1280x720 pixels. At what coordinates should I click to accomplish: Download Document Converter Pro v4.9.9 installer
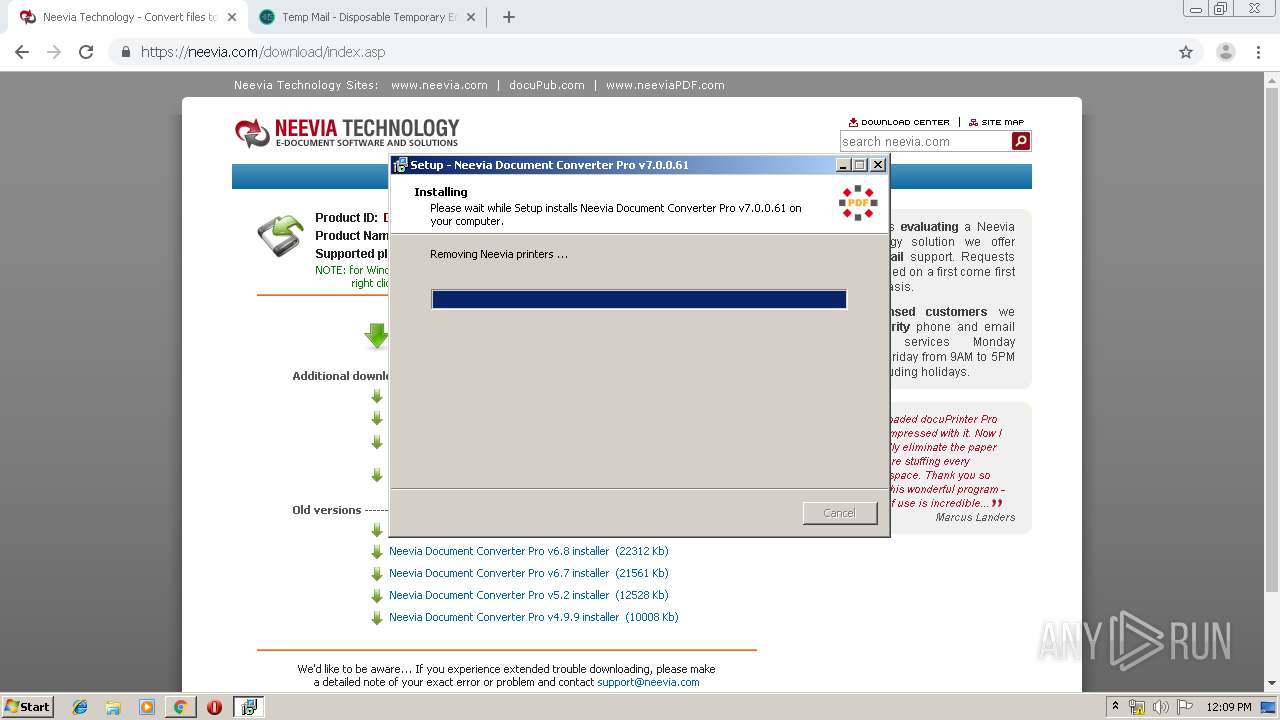(534, 617)
